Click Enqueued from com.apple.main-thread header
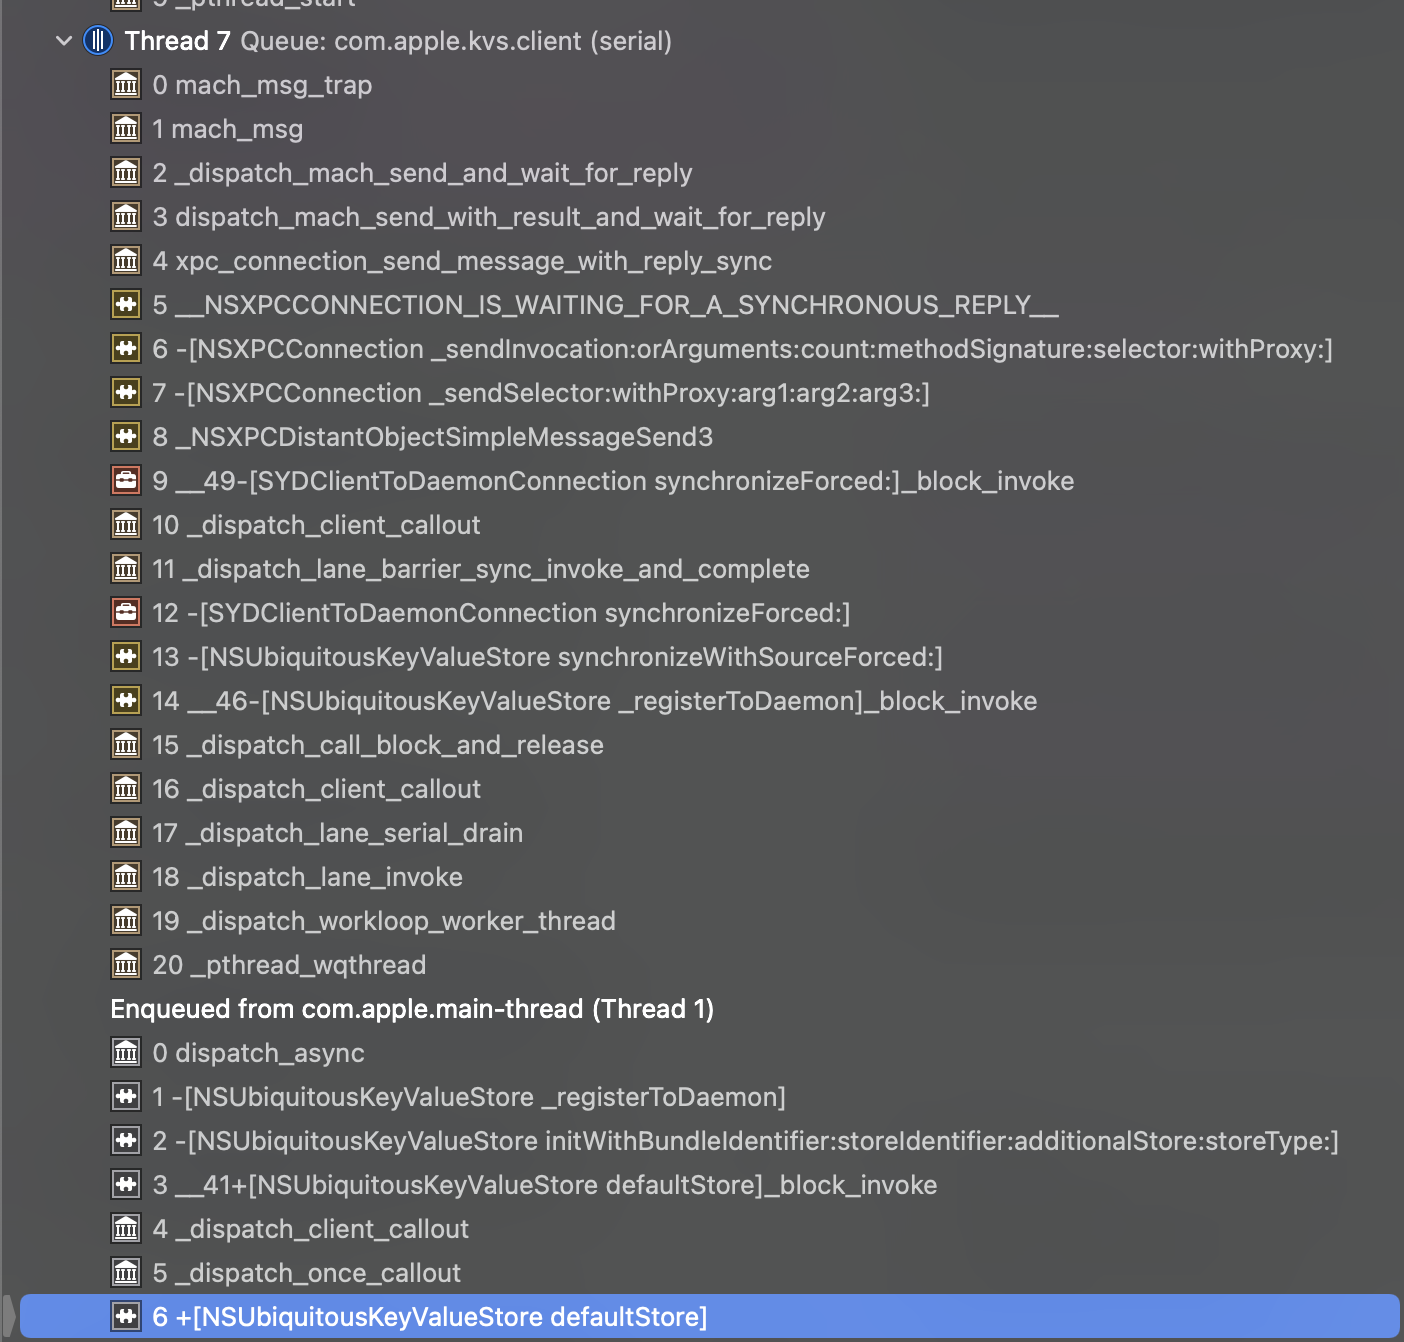Screen dimensions: 1404x1342 tap(412, 1009)
